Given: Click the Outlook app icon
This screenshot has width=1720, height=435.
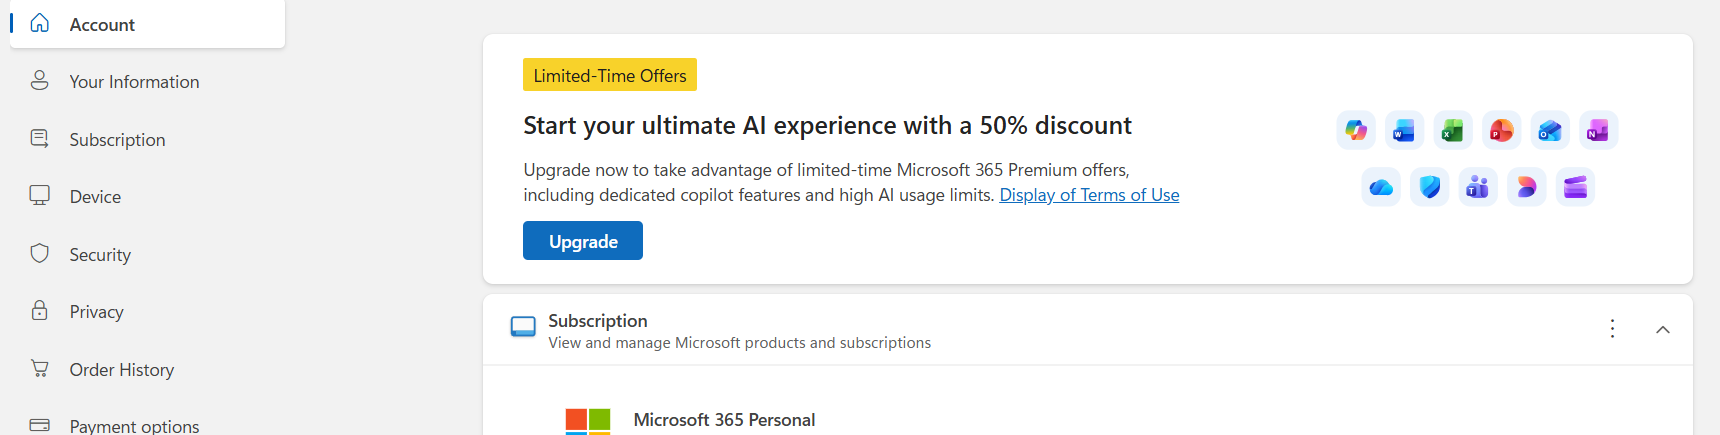Looking at the screenshot, I should tap(1550, 130).
